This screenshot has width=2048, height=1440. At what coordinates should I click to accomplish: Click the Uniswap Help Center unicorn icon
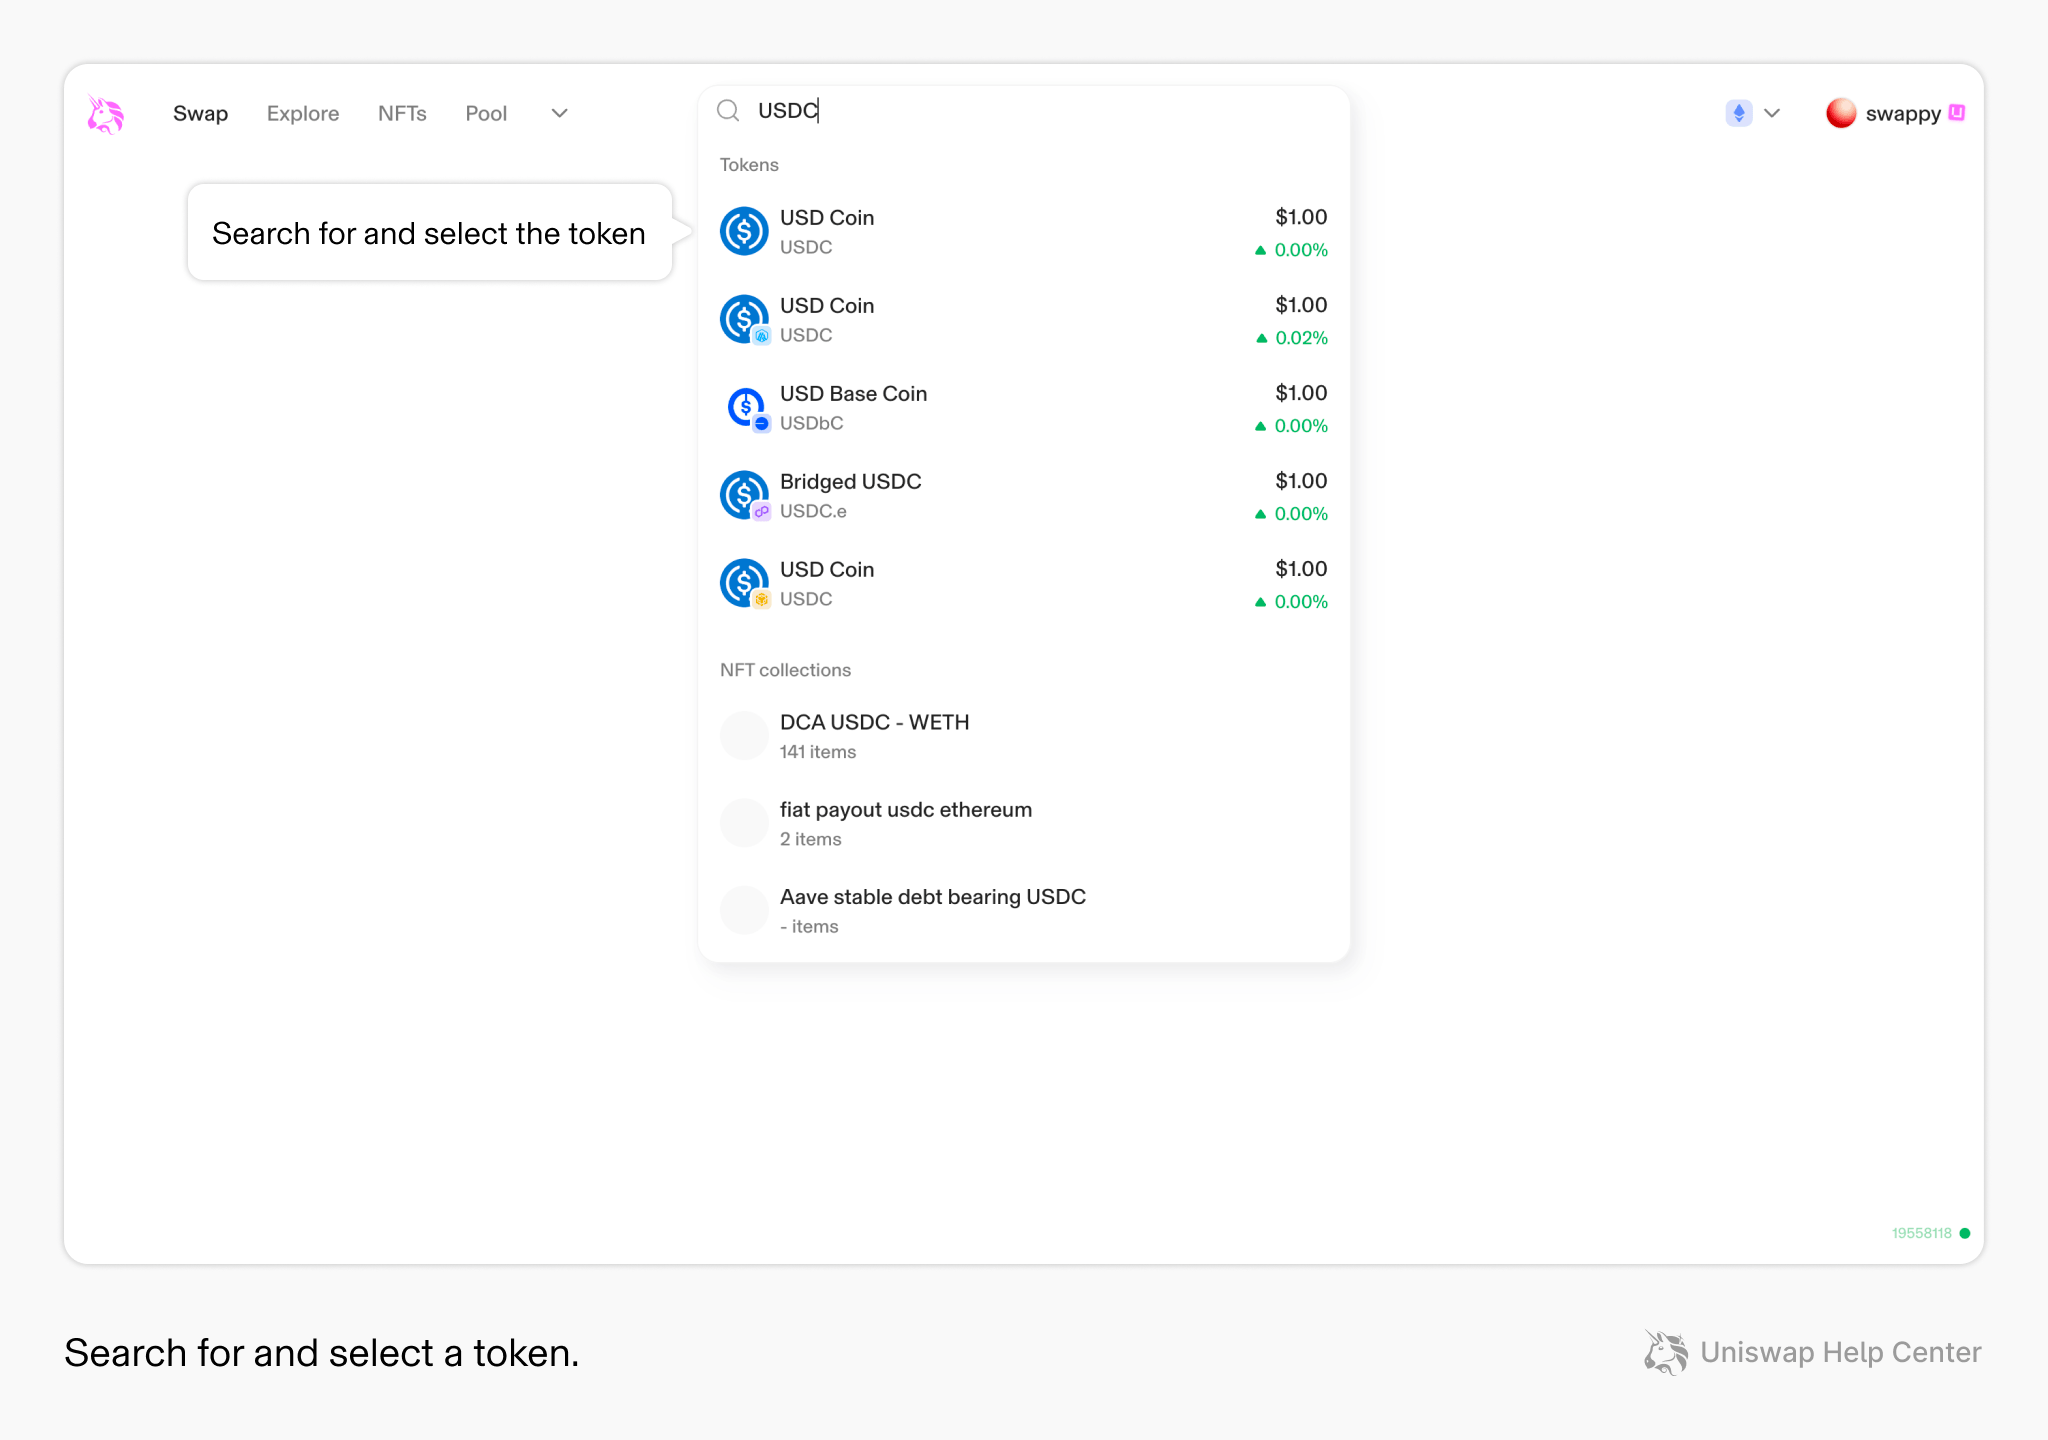point(1665,1353)
